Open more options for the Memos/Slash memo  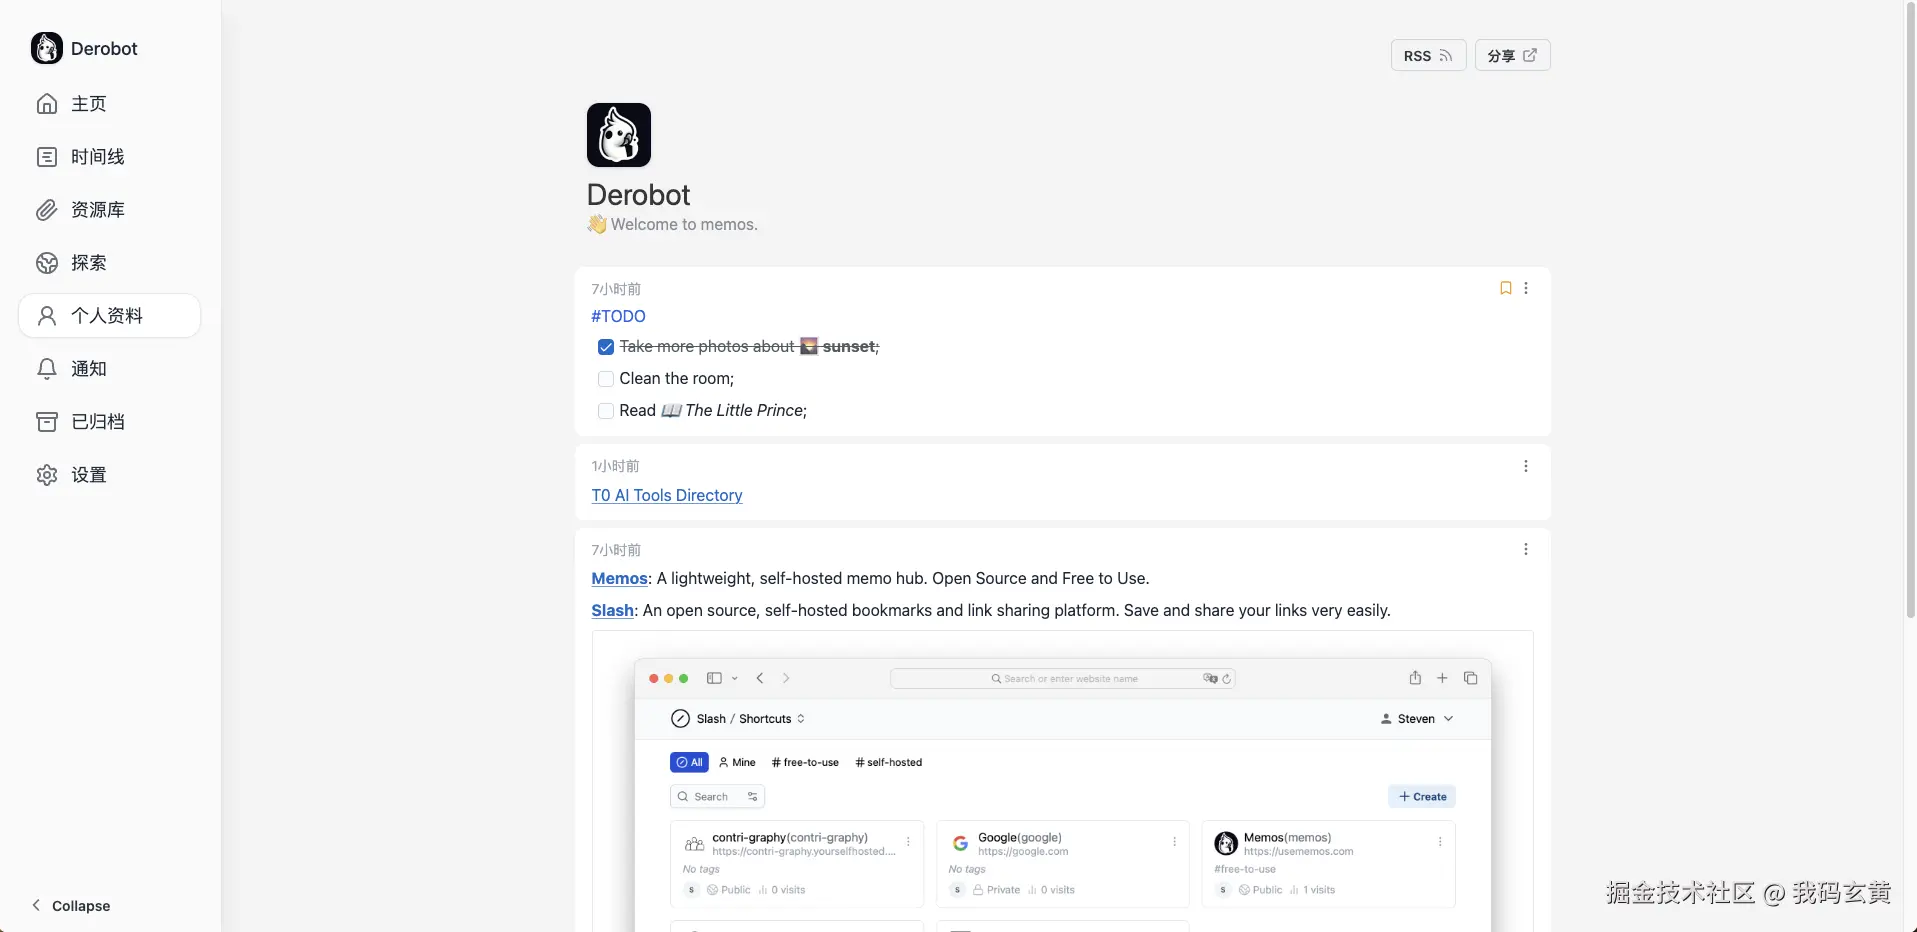tap(1526, 549)
